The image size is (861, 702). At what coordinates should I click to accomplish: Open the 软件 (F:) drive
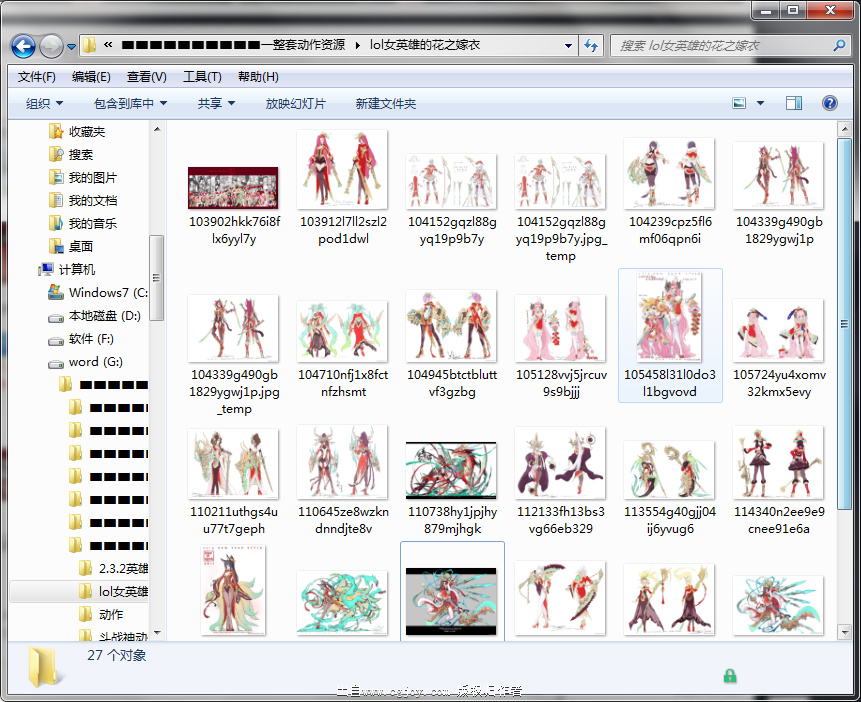tap(91, 339)
